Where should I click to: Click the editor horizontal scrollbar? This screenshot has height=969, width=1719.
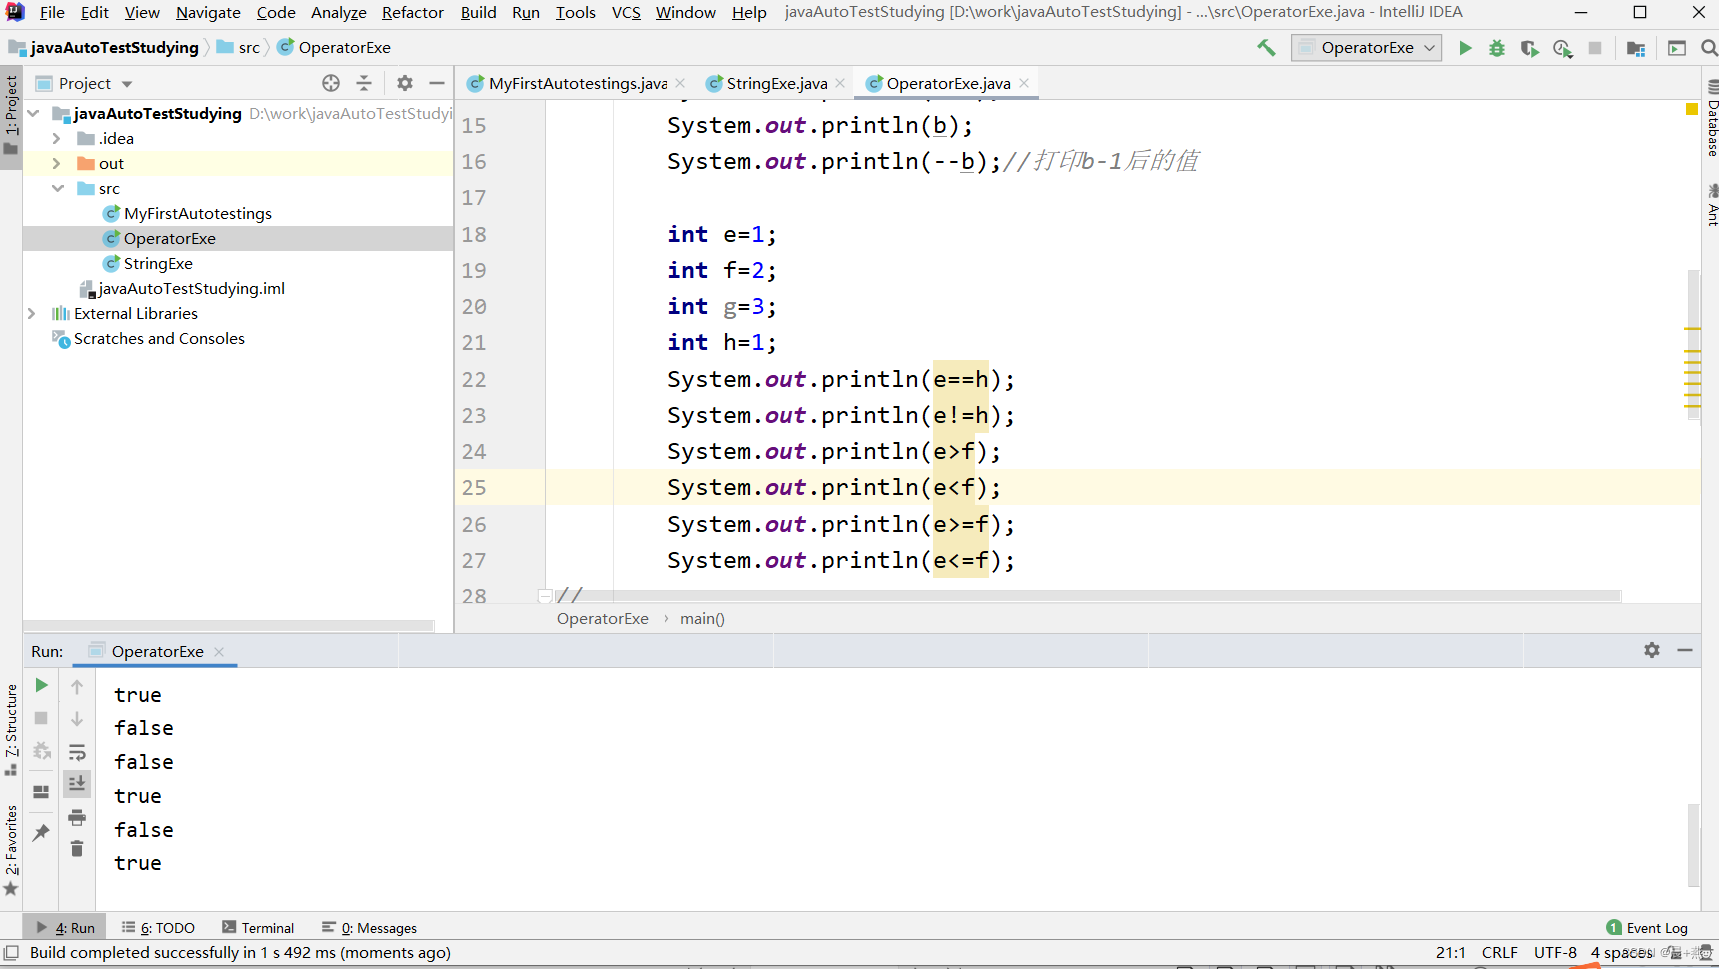[x=1086, y=596]
